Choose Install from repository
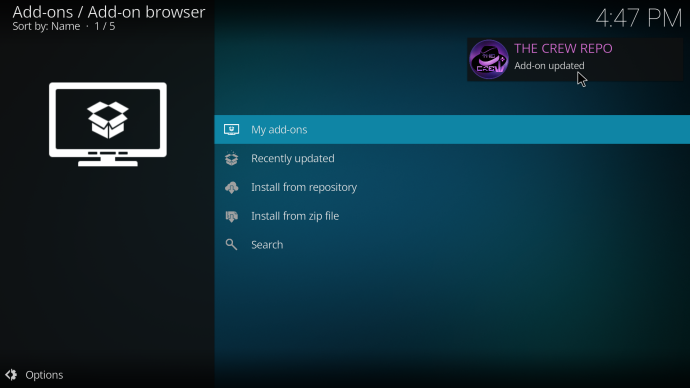This screenshot has width=690, height=388. click(452, 187)
